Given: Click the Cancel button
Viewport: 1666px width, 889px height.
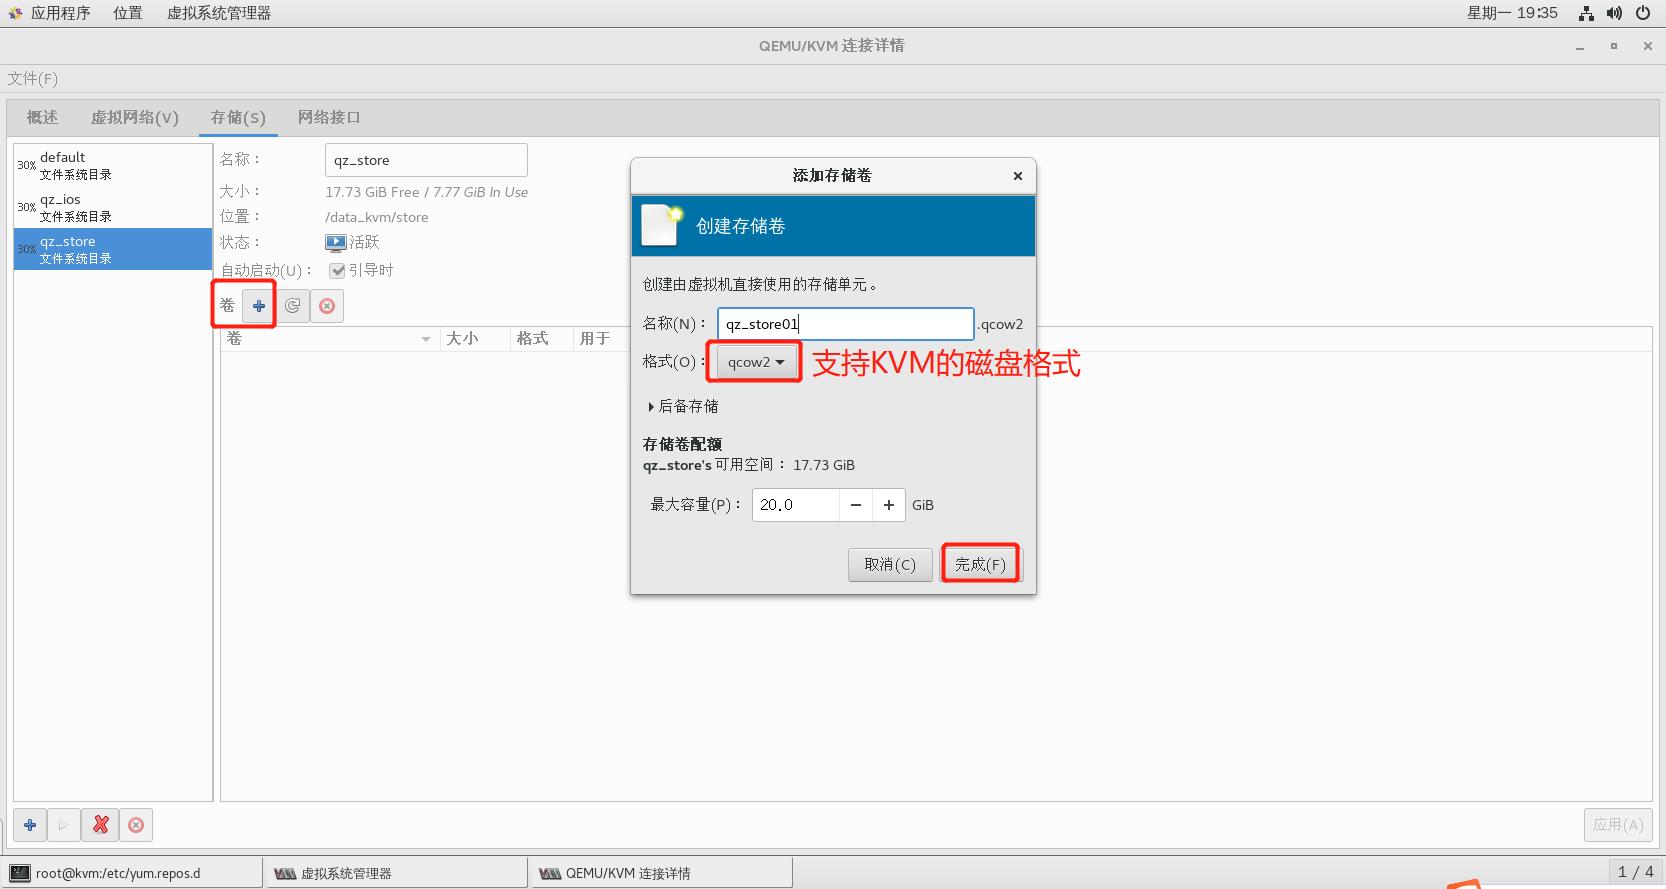Looking at the screenshot, I should pos(890,565).
